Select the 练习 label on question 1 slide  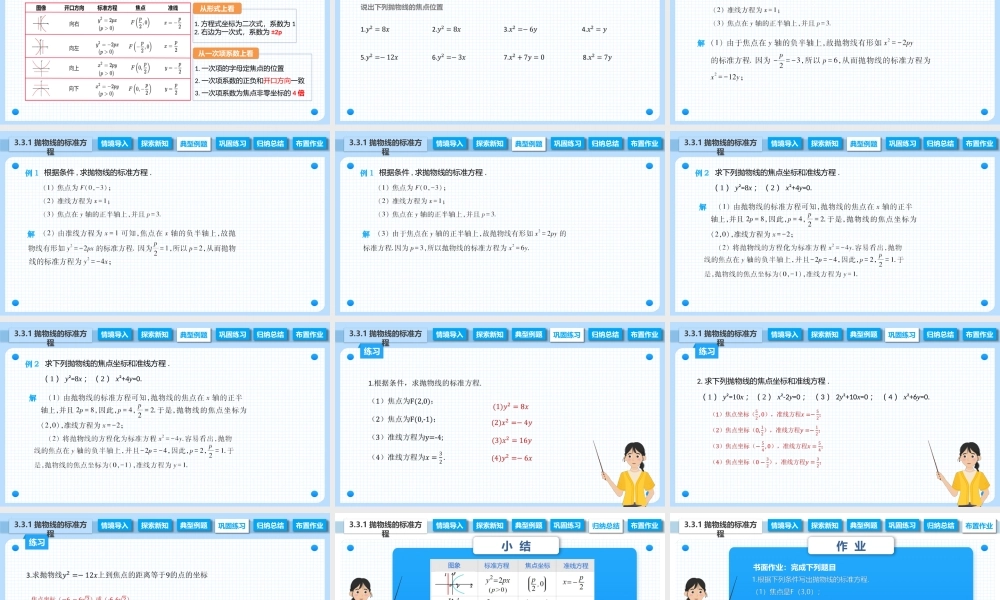tap(372, 351)
